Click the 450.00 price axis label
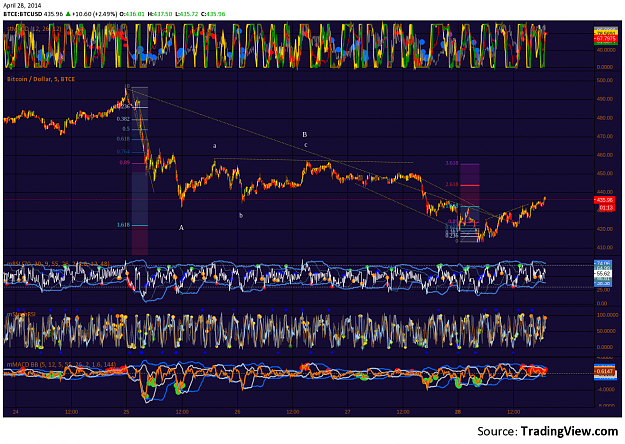This screenshot has width=625, height=444. tap(604, 173)
